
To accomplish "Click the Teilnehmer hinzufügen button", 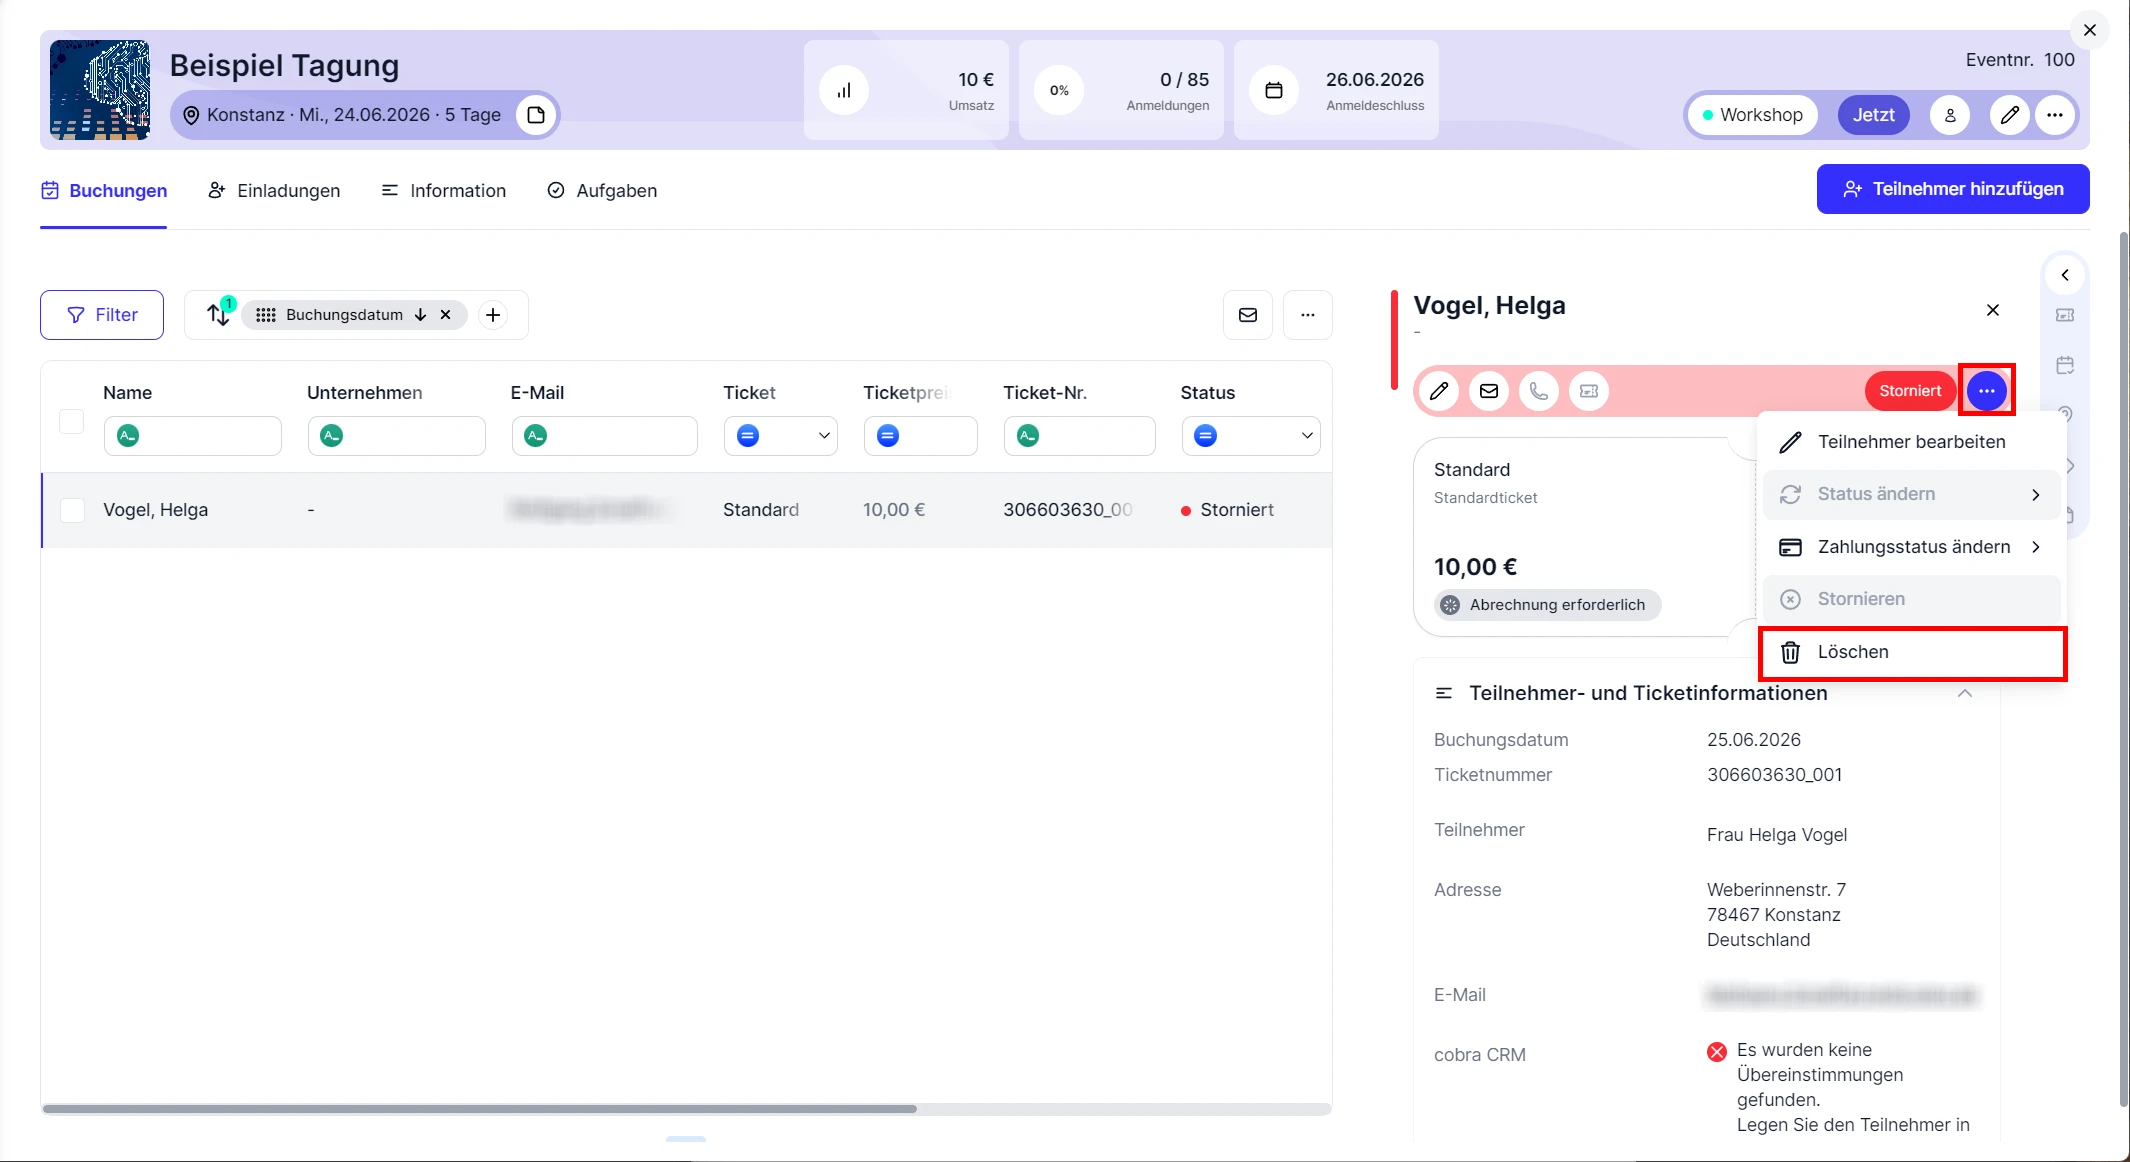I will 1952,189.
